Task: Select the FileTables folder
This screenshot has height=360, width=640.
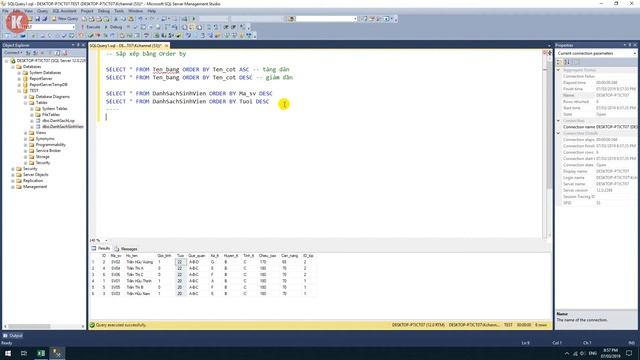Action: point(51,115)
